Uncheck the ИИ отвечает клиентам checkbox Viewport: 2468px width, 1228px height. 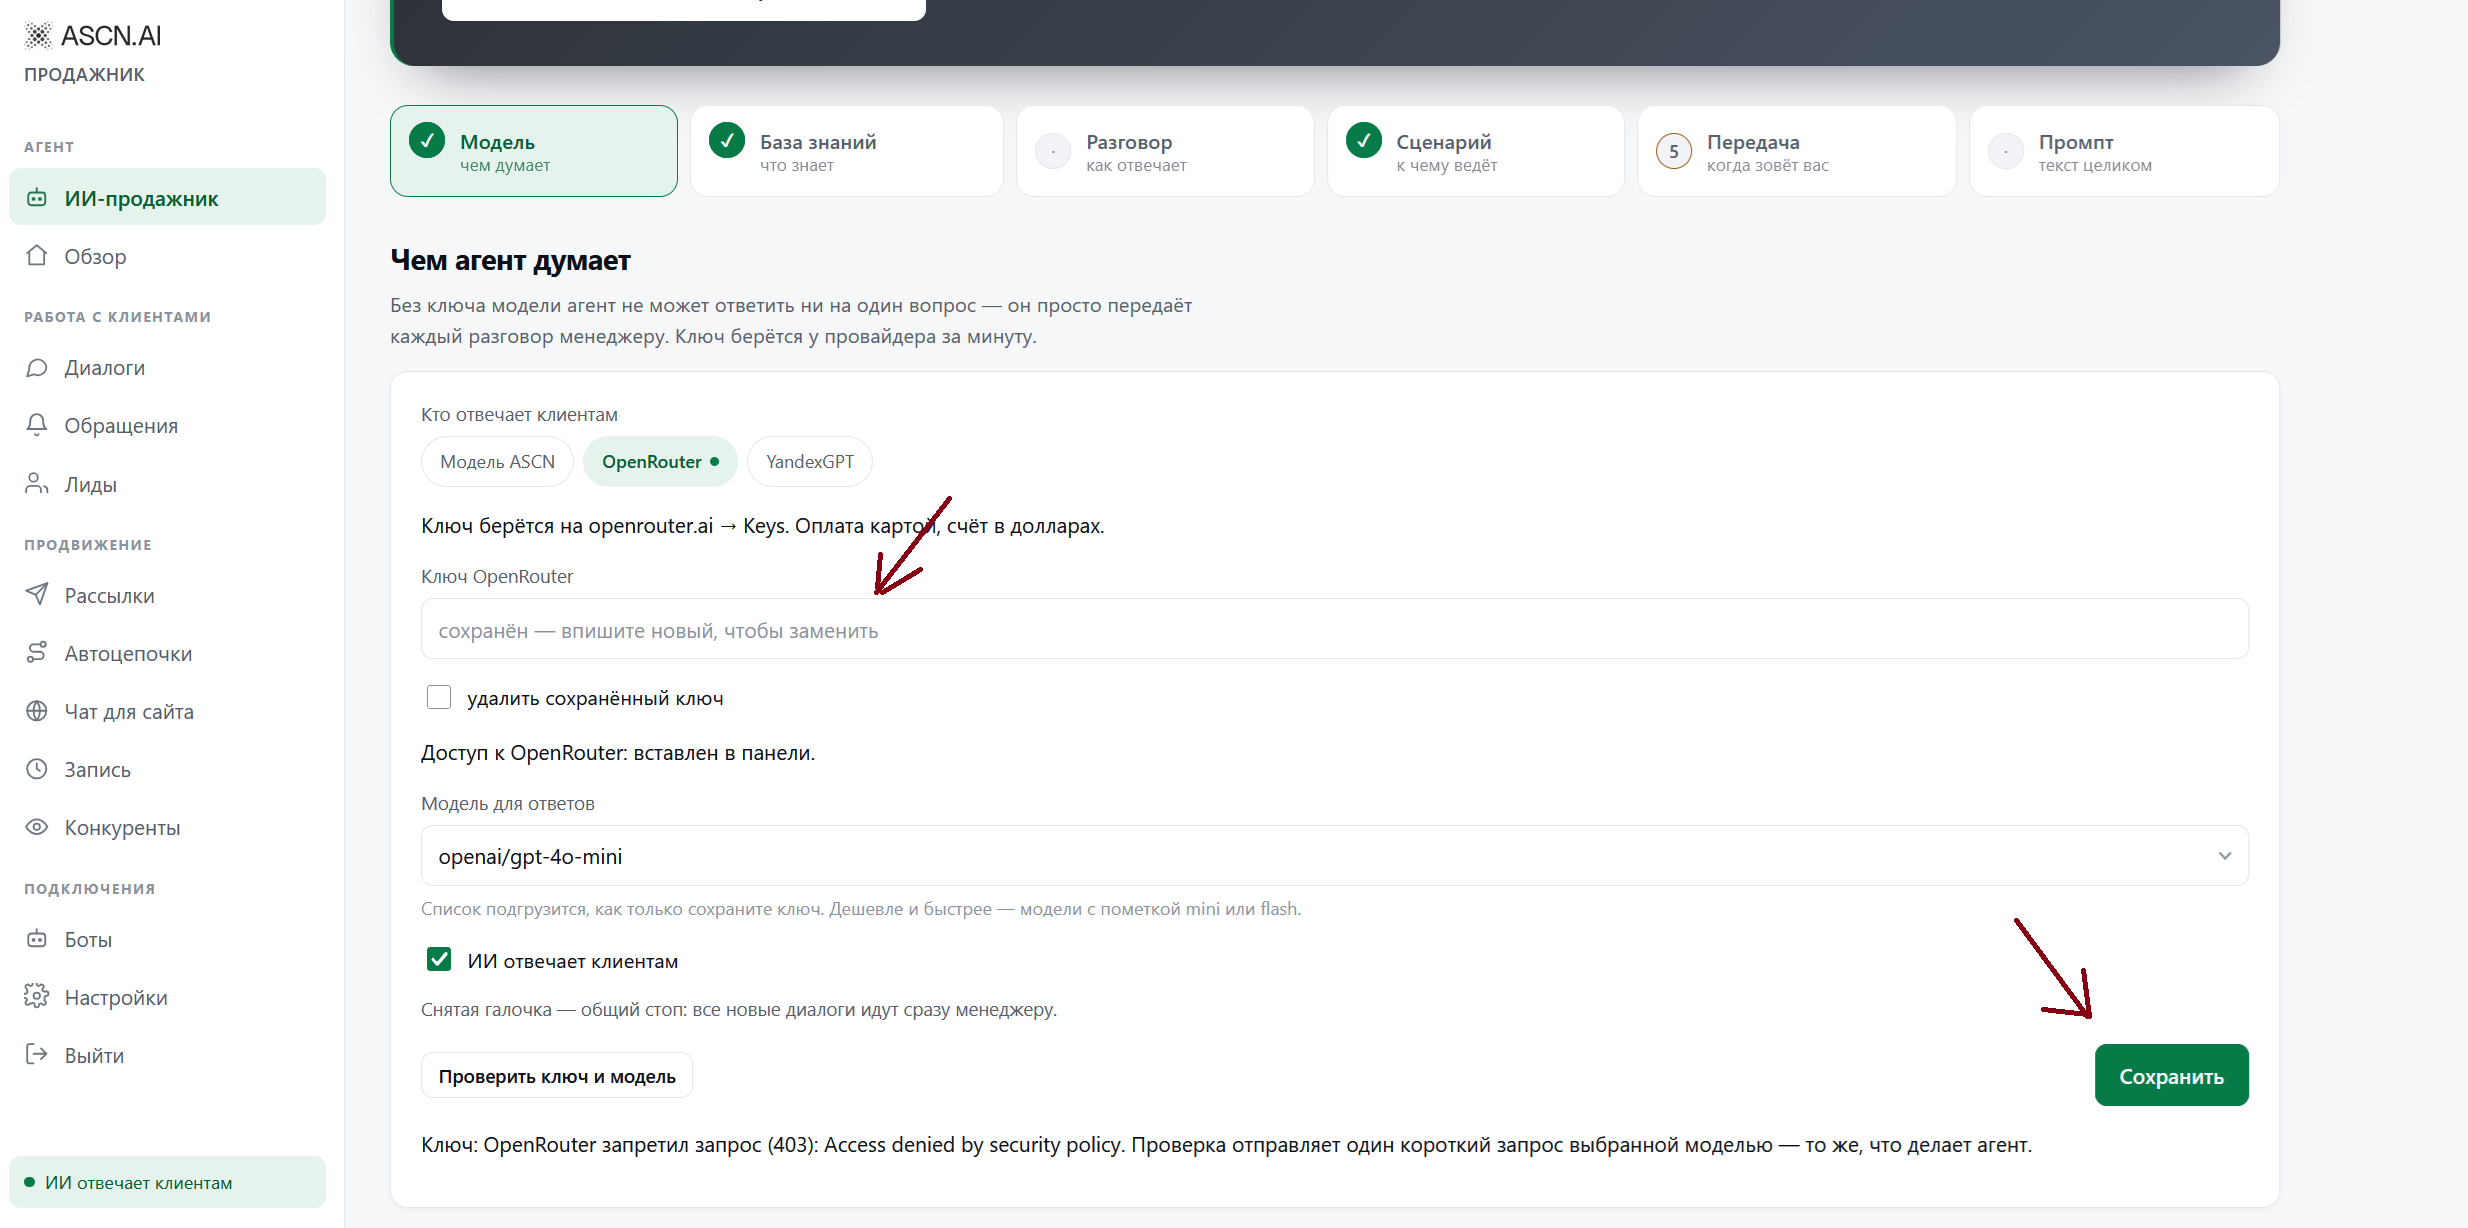click(x=439, y=960)
